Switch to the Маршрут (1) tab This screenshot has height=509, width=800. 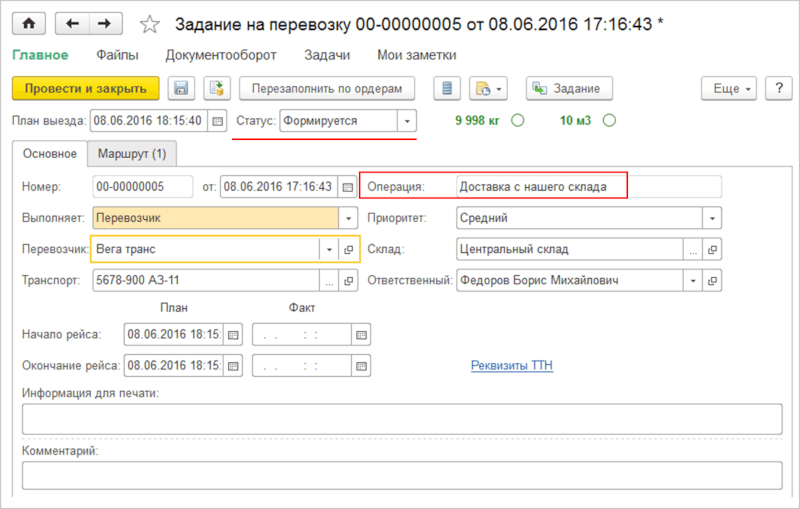(132, 154)
